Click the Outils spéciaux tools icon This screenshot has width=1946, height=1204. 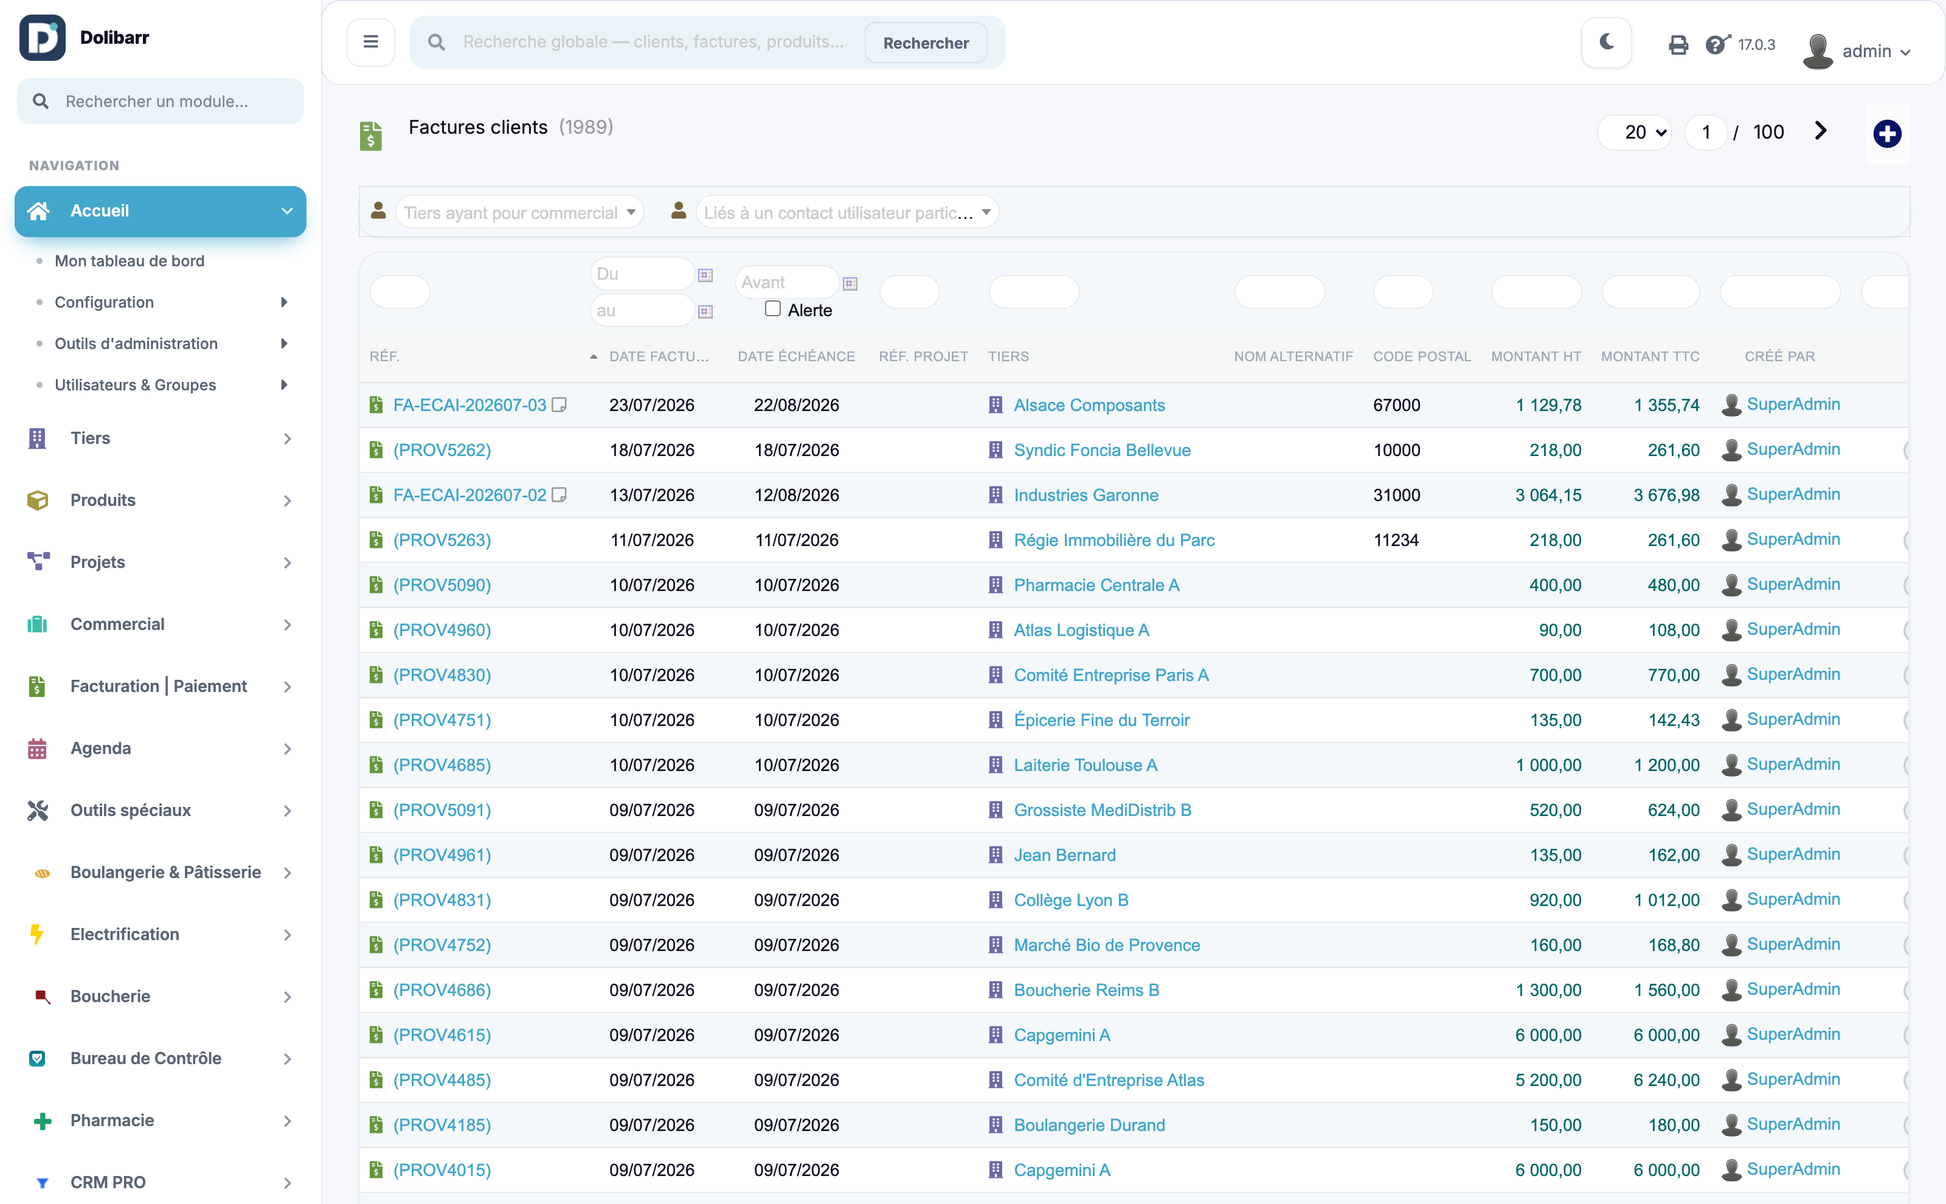pos(38,810)
